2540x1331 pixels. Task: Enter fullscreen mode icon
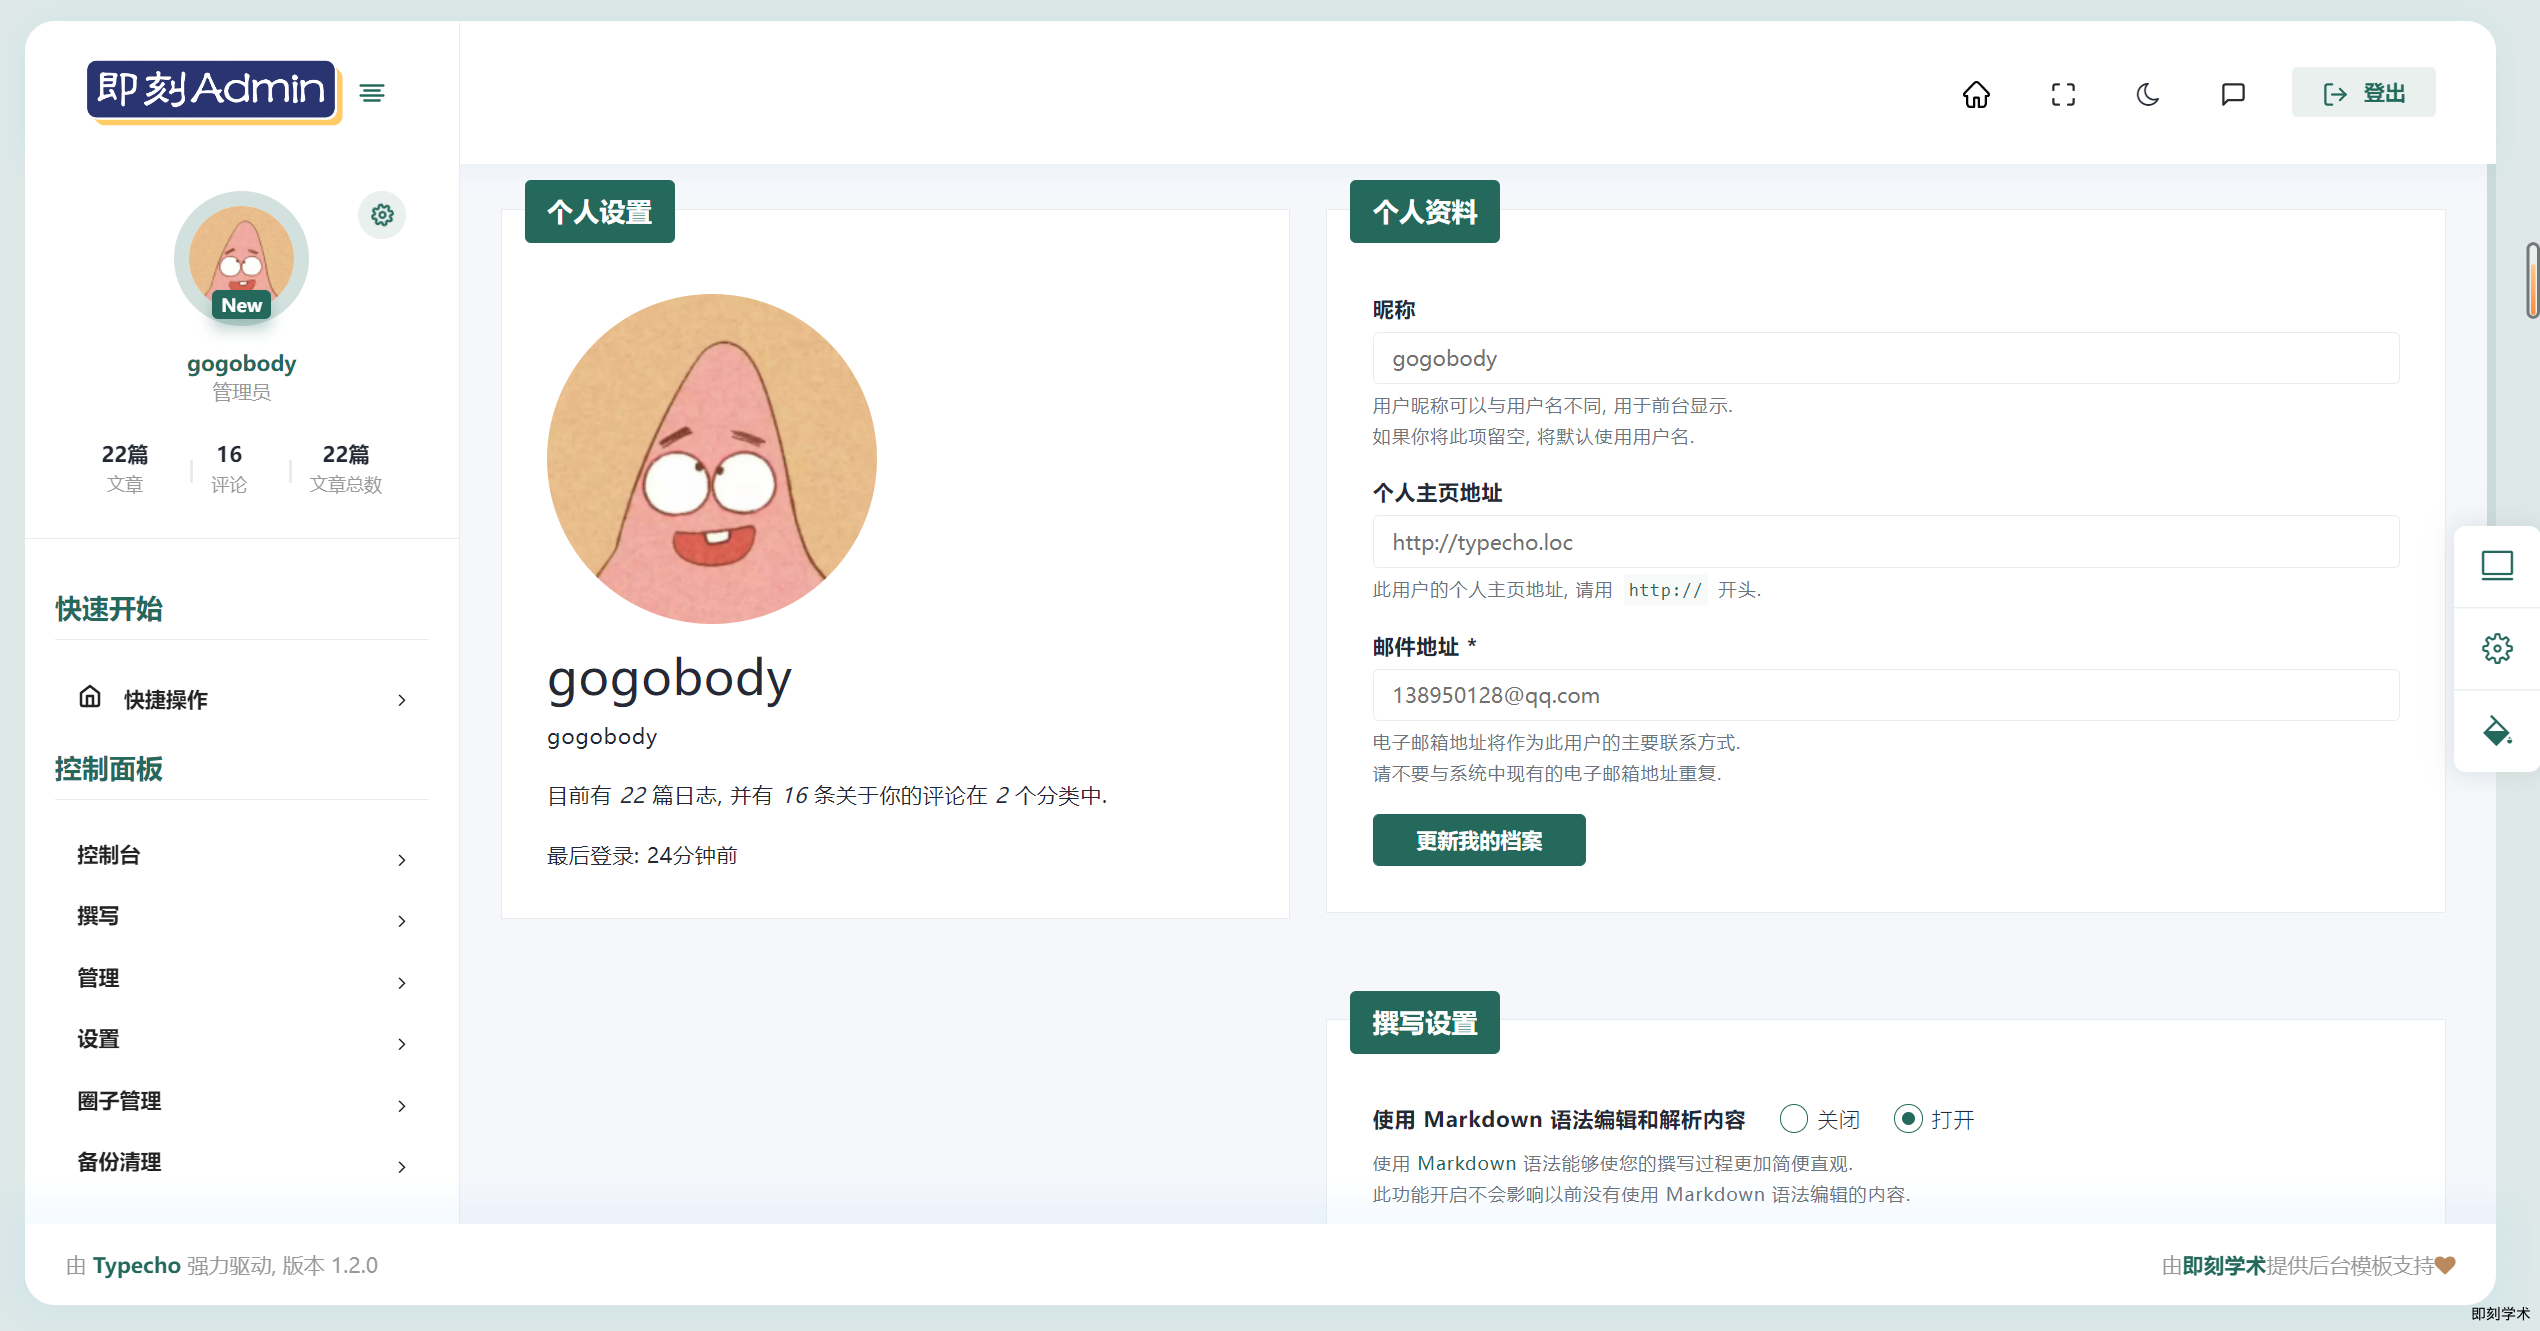2063,94
